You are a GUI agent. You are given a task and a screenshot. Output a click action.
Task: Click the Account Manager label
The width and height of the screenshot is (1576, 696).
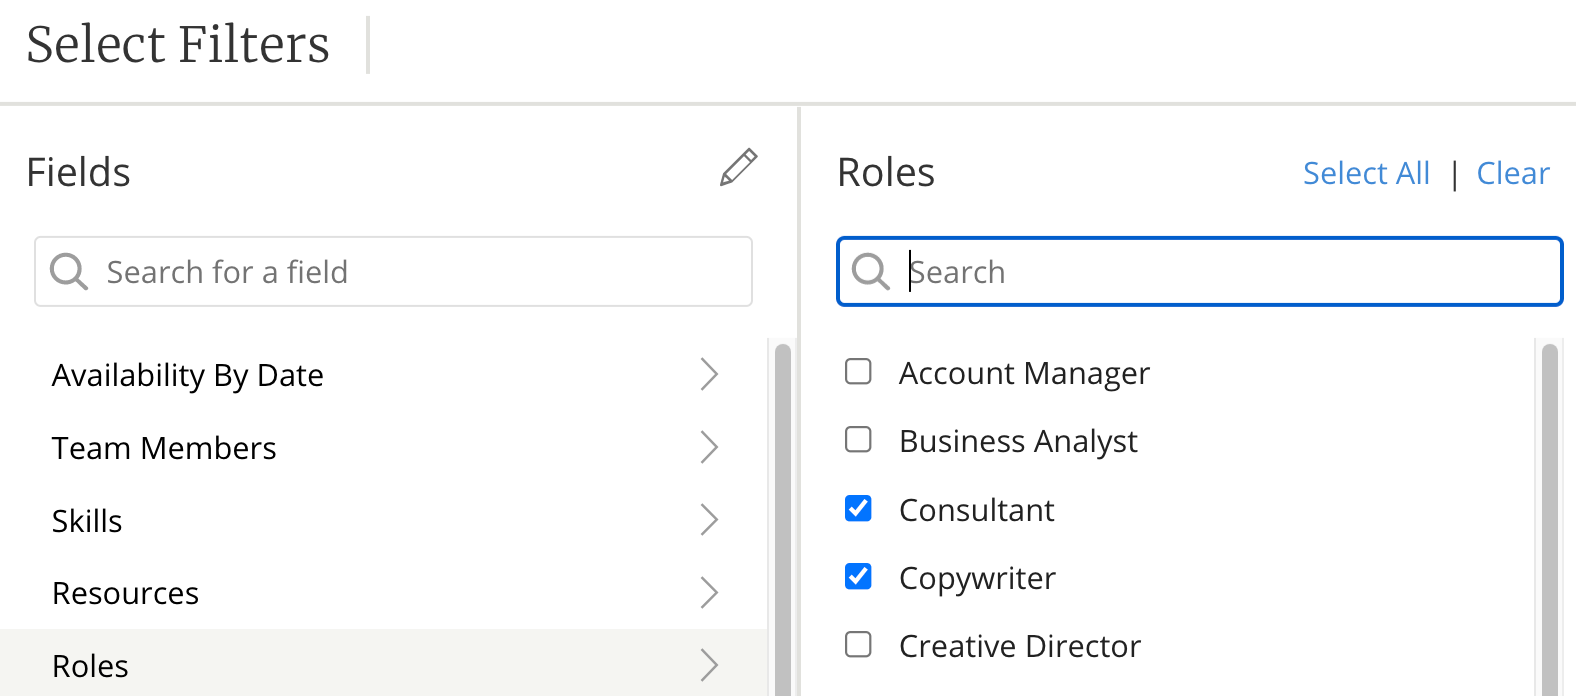pyautogui.click(x=1024, y=373)
